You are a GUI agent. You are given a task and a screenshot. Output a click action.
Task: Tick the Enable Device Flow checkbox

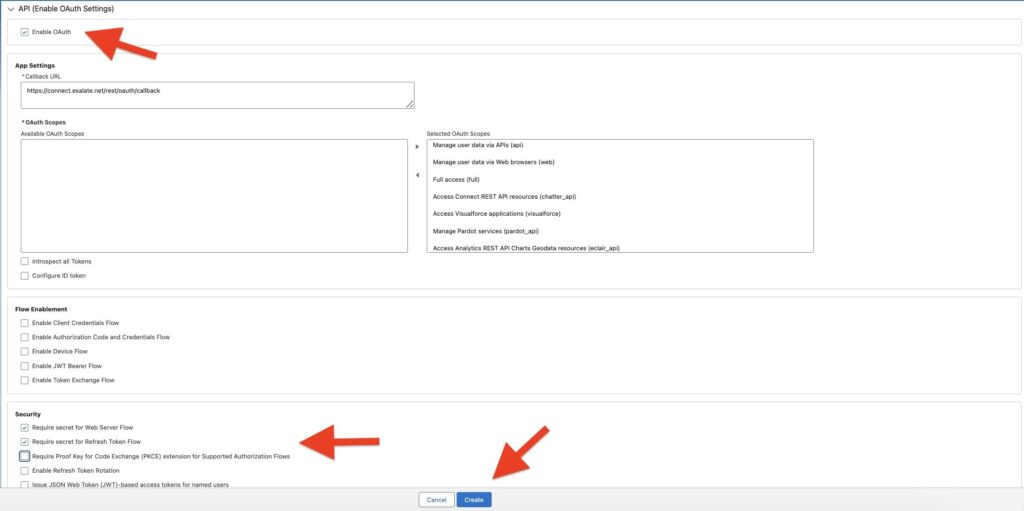point(25,352)
